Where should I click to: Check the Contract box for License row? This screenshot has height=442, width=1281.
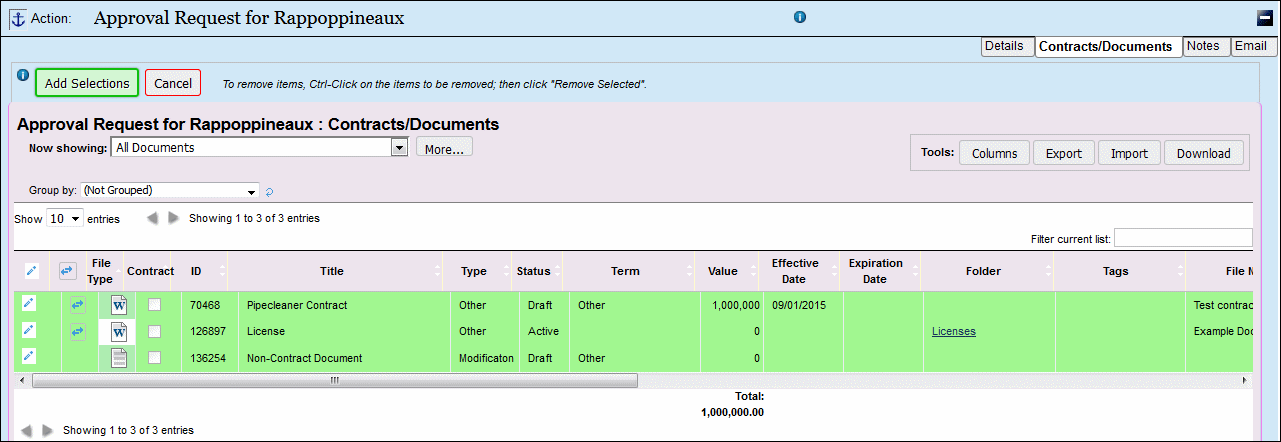(154, 331)
